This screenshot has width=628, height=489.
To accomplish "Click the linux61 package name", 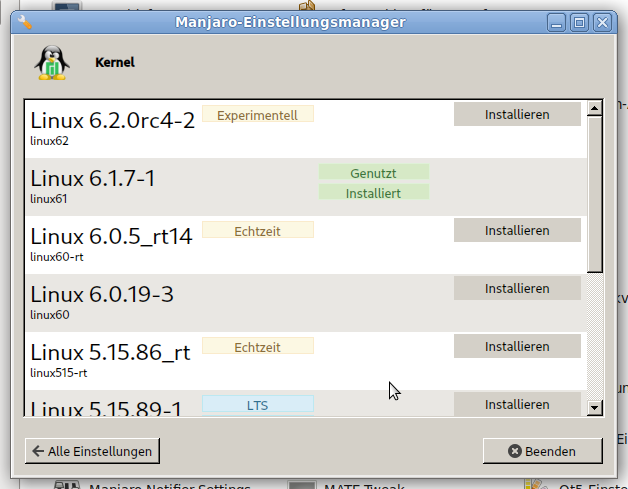I will (49, 199).
